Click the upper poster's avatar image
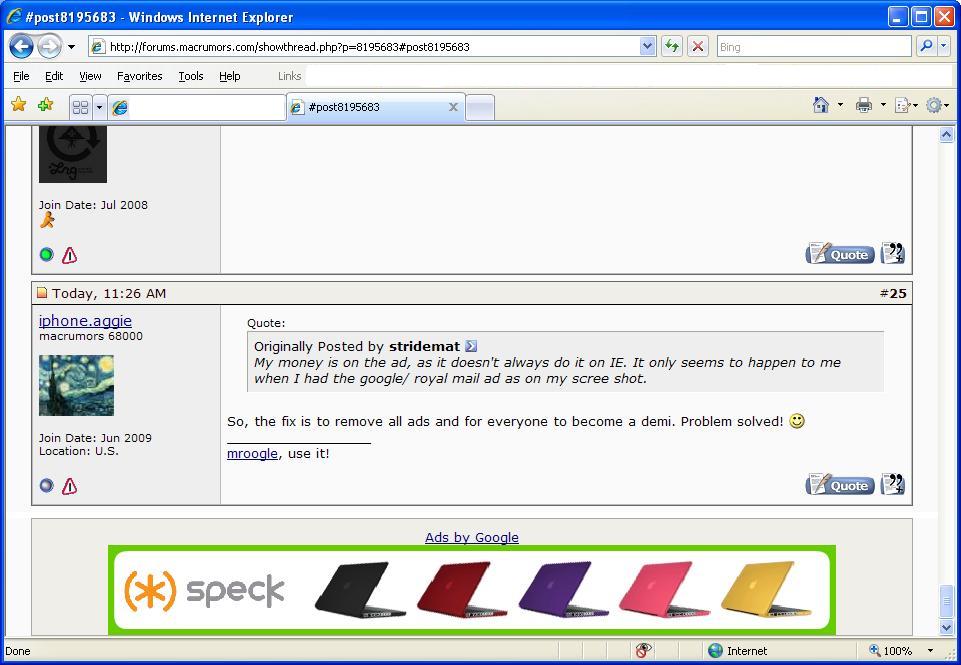Viewport: 961px width, 665px height. click(x=73, y=154)
